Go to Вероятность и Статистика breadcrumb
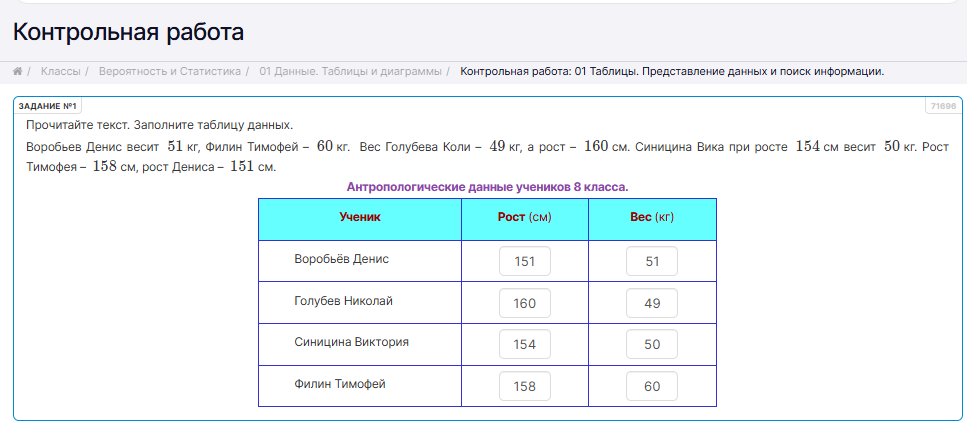Image resolution: width=967 pixels, height=427 pixels. point(170,72)
